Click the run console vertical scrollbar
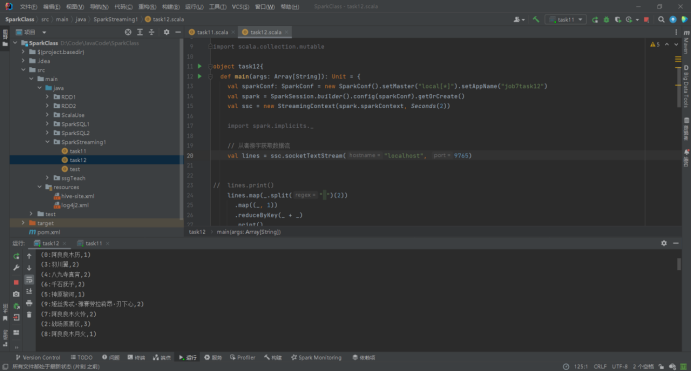The width and height of the screenshot is (692, 371). pyautogui.click(x=678, y=264)
